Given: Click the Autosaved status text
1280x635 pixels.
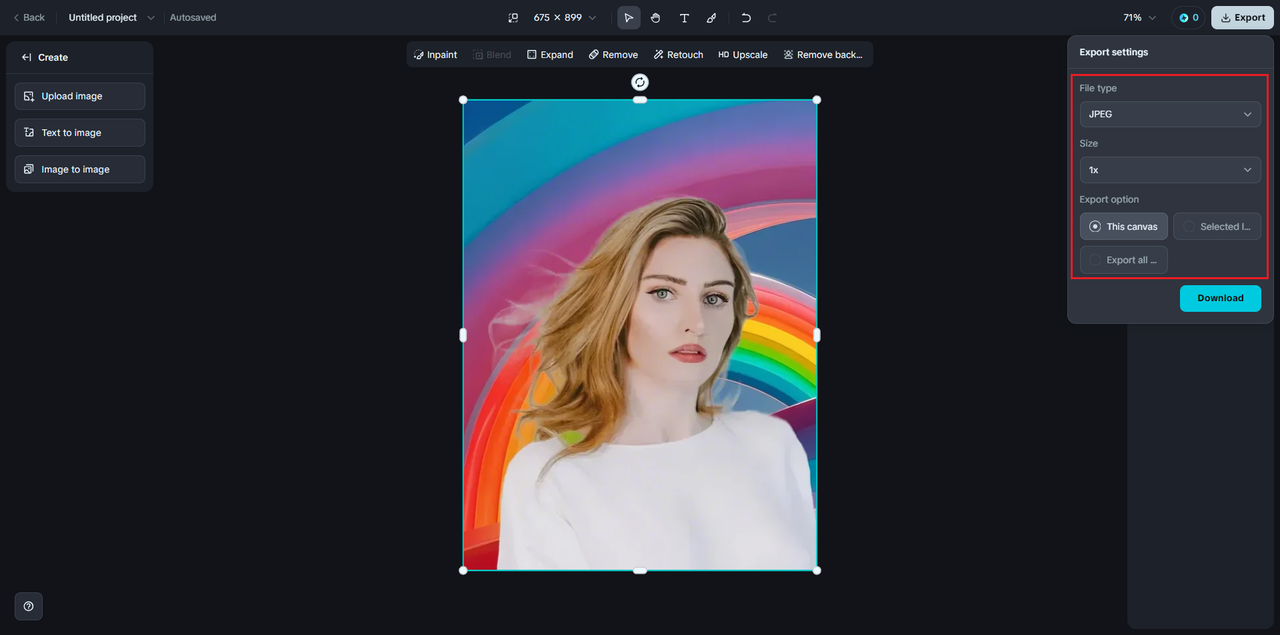Looking at the screenshot, I should tap(193, 18).
